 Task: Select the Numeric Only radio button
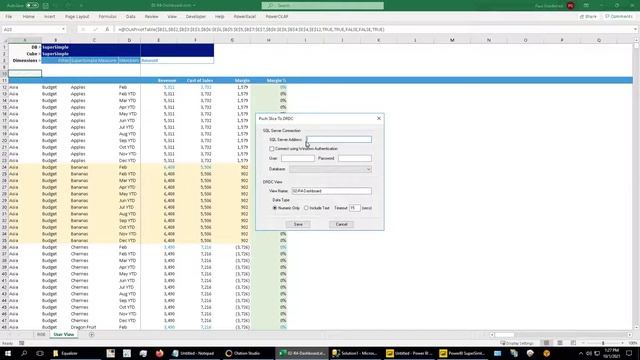(x=275, y=208)
